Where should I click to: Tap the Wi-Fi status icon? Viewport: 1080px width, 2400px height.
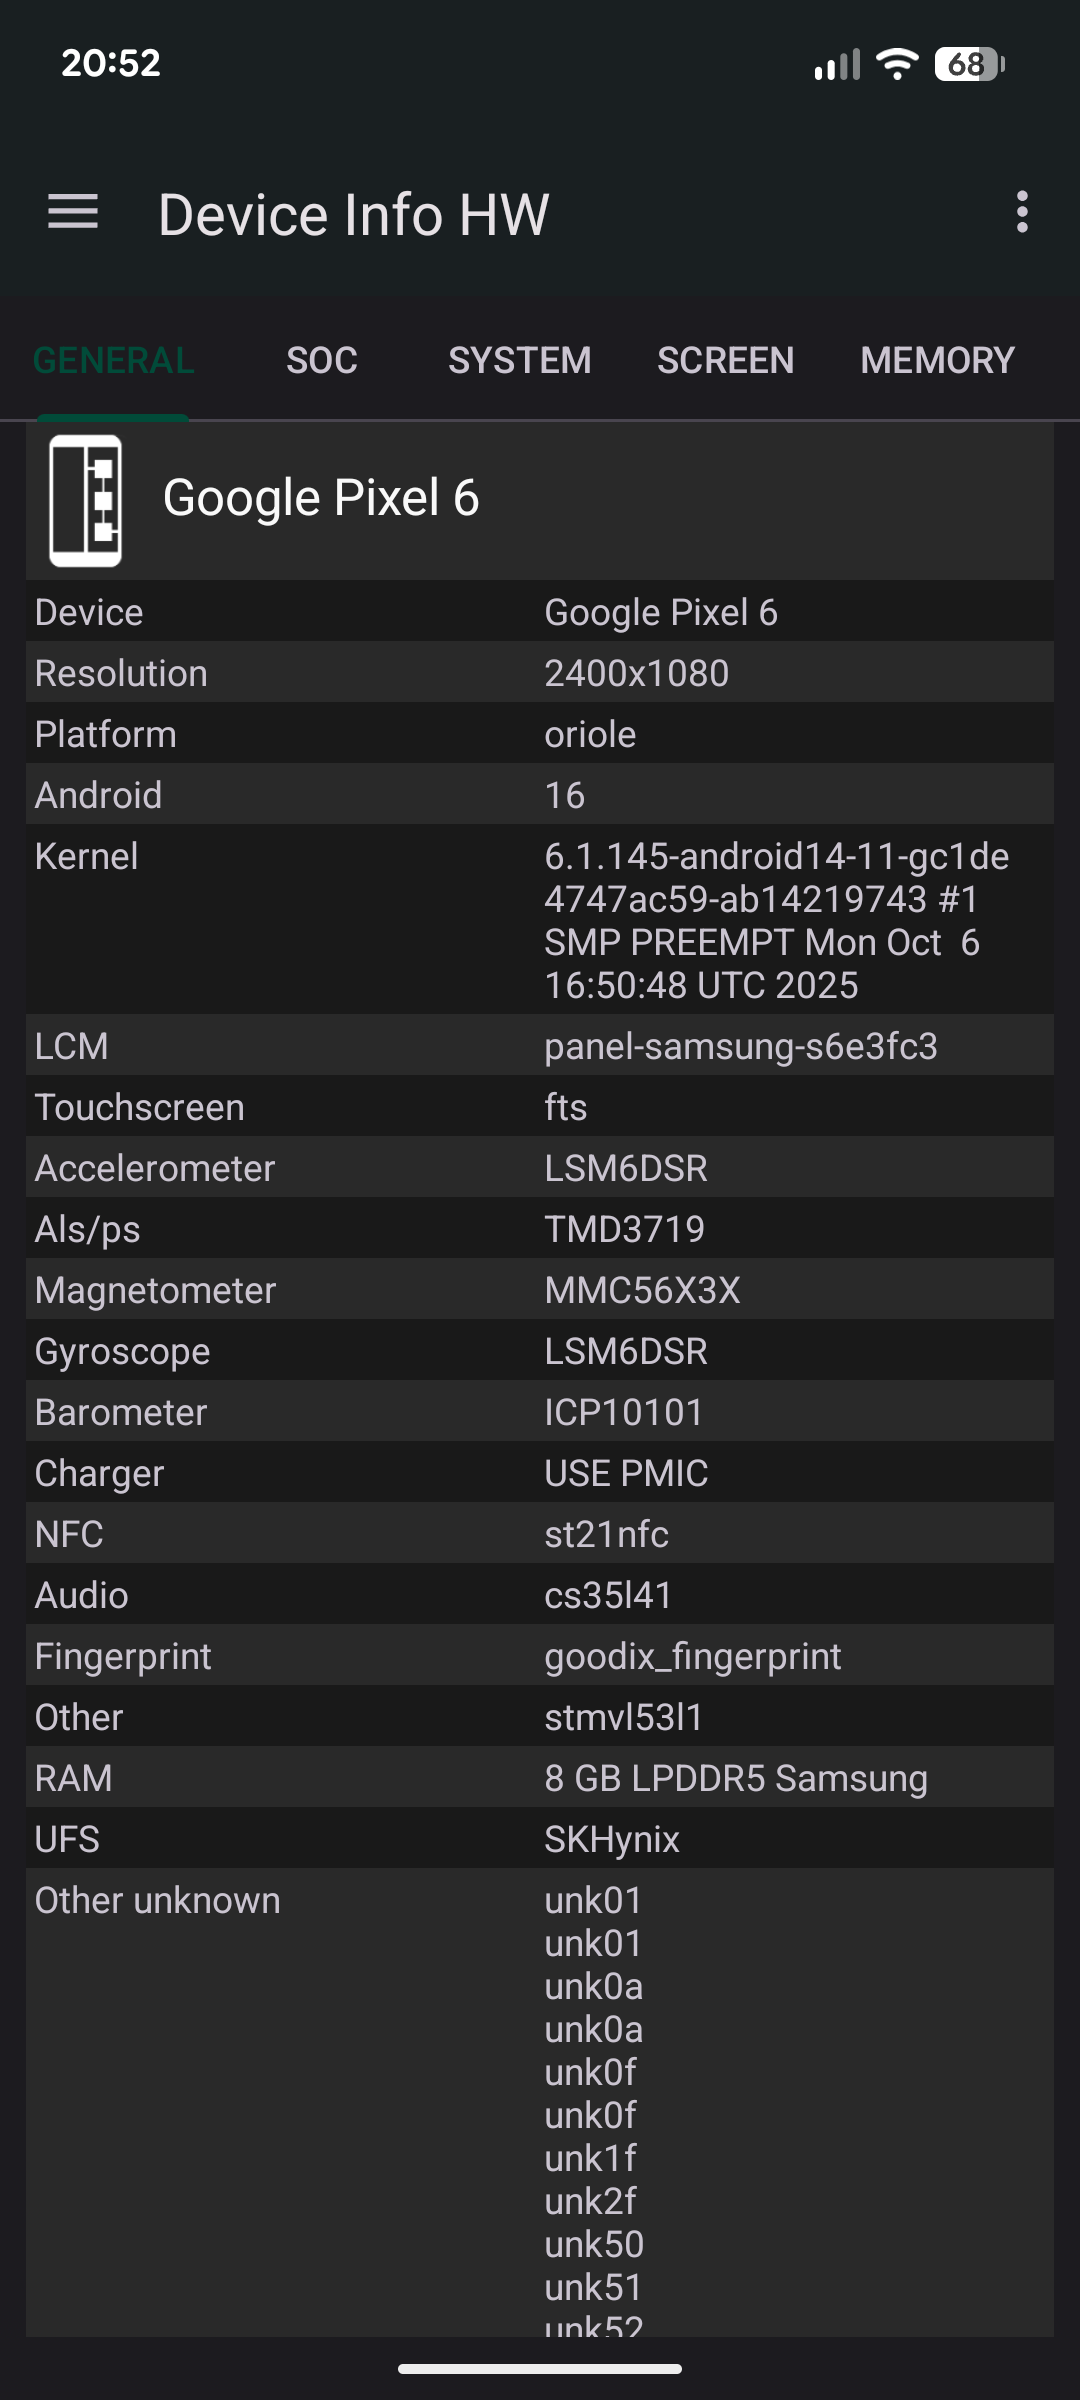(897, 64)
